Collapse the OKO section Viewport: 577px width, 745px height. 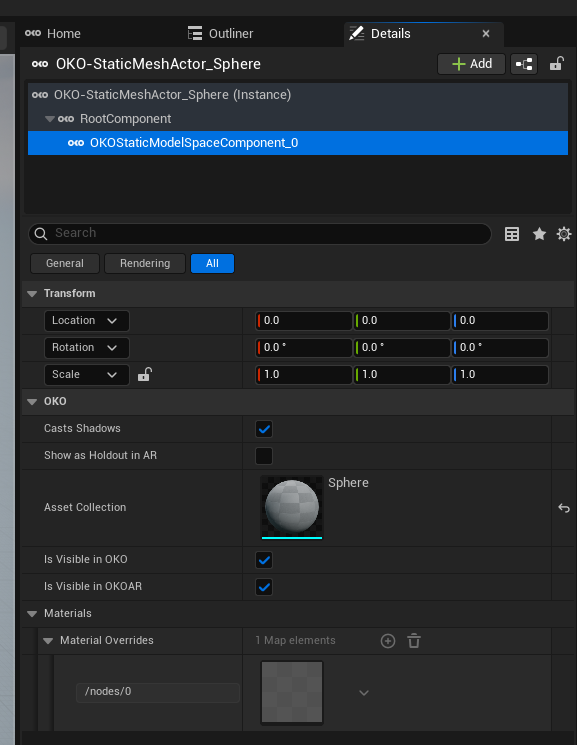32,401
